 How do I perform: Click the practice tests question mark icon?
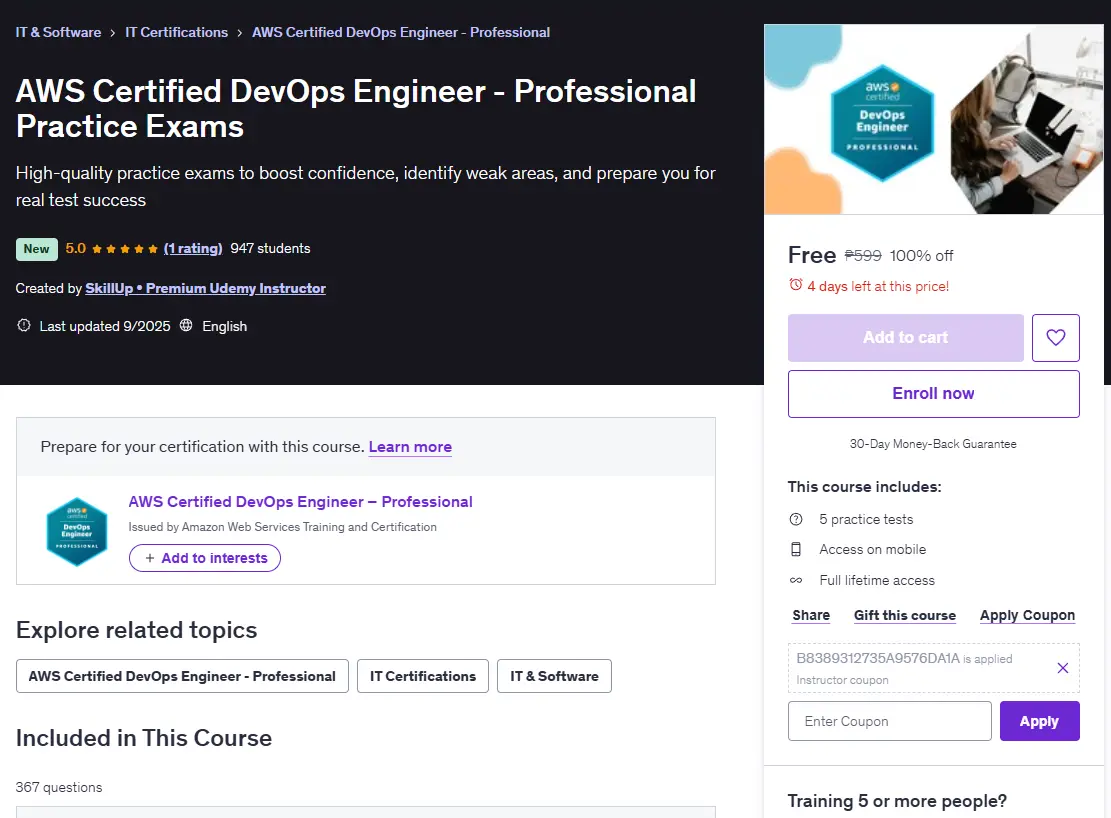point(796,519)
